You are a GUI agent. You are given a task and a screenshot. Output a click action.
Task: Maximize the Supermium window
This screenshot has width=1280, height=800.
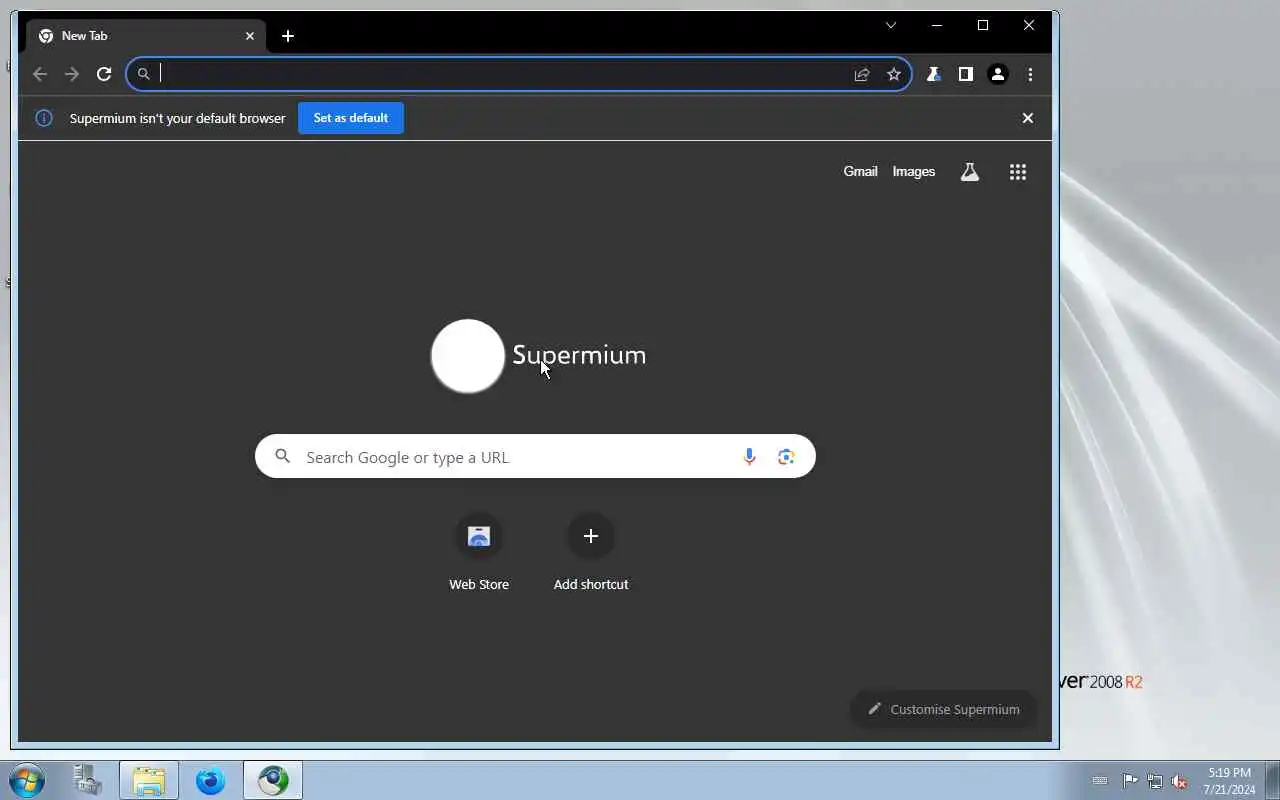tap(983, 26)
